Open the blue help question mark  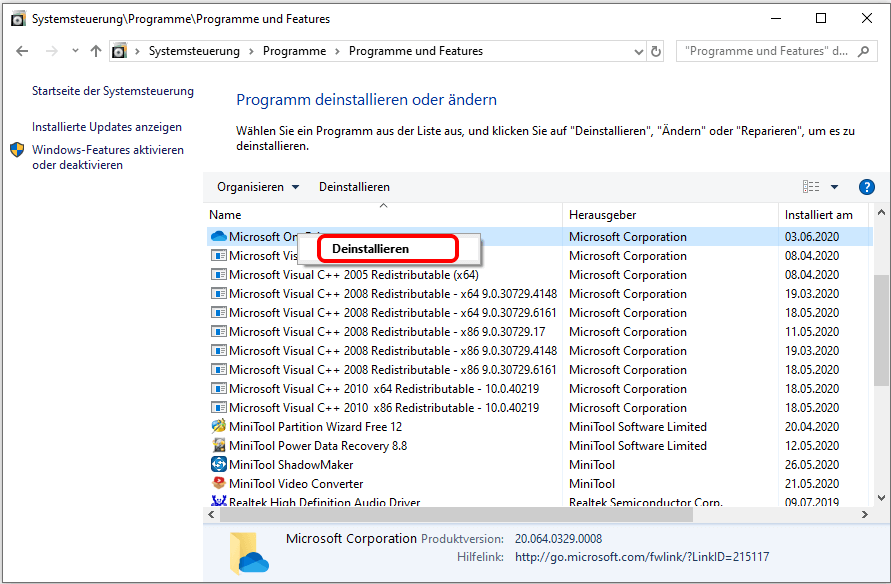[x=867, y=187]
